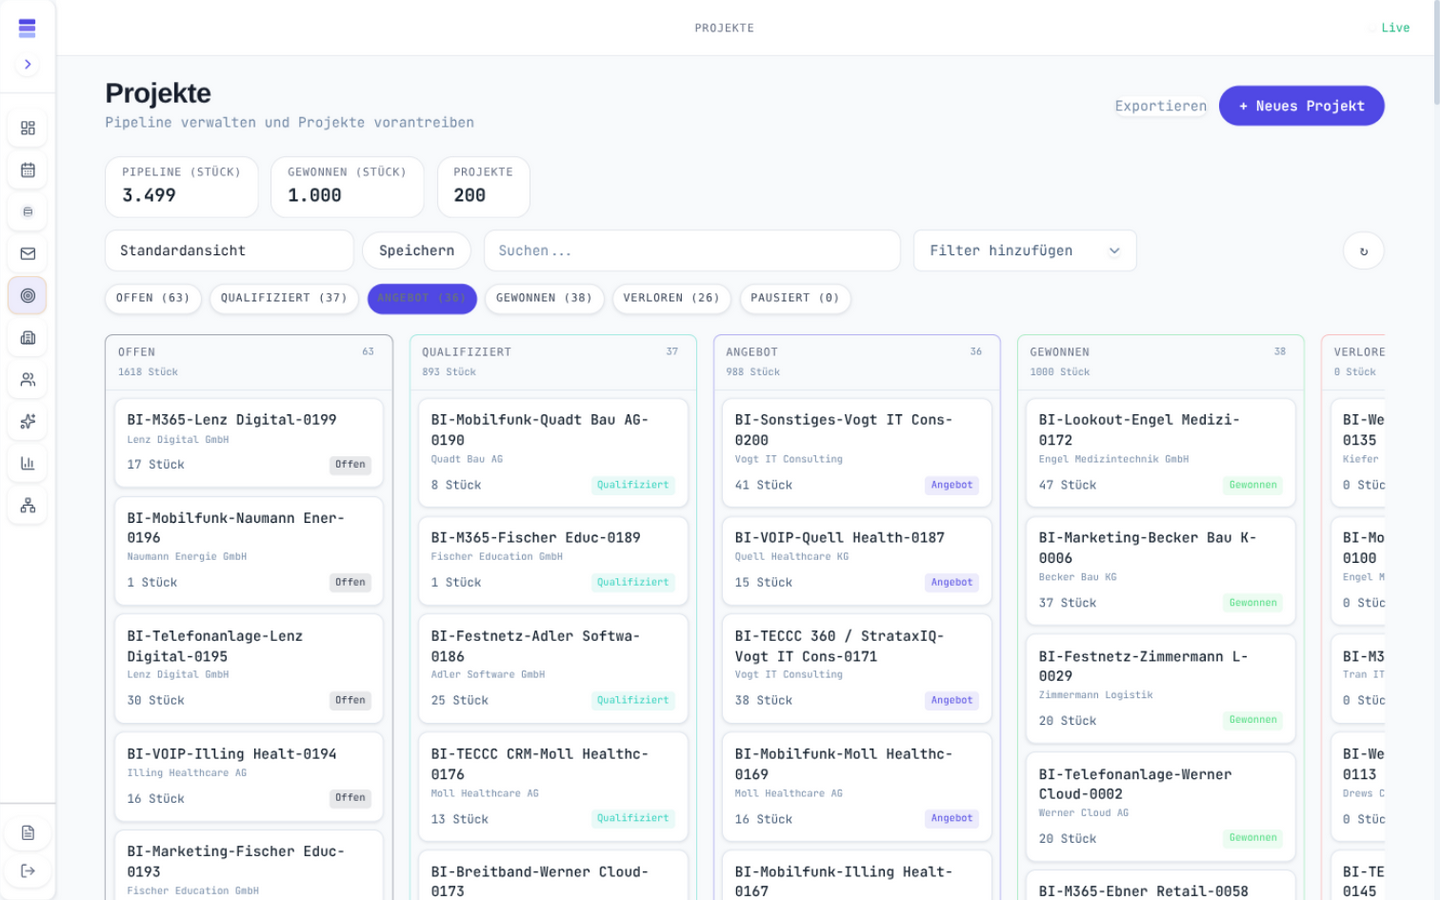
Task: Open the sparkles AI icon in sidebar
Action: [28, 422]
